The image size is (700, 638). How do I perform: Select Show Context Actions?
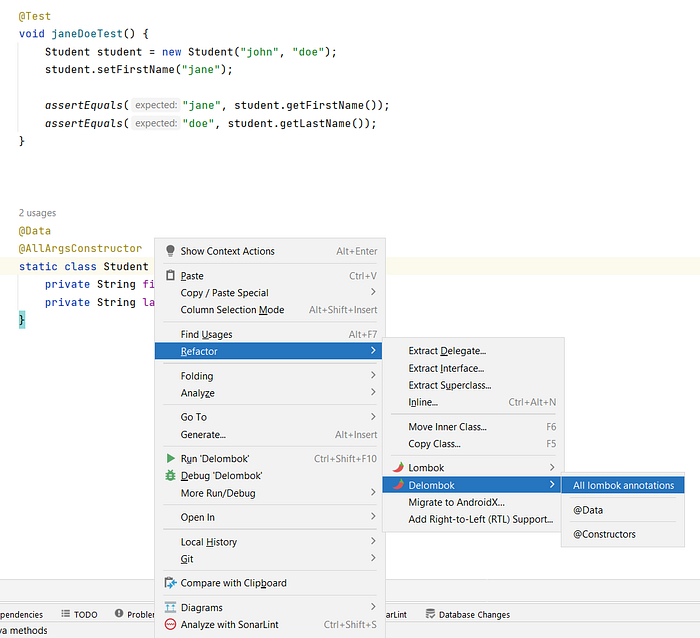[270, 251]
